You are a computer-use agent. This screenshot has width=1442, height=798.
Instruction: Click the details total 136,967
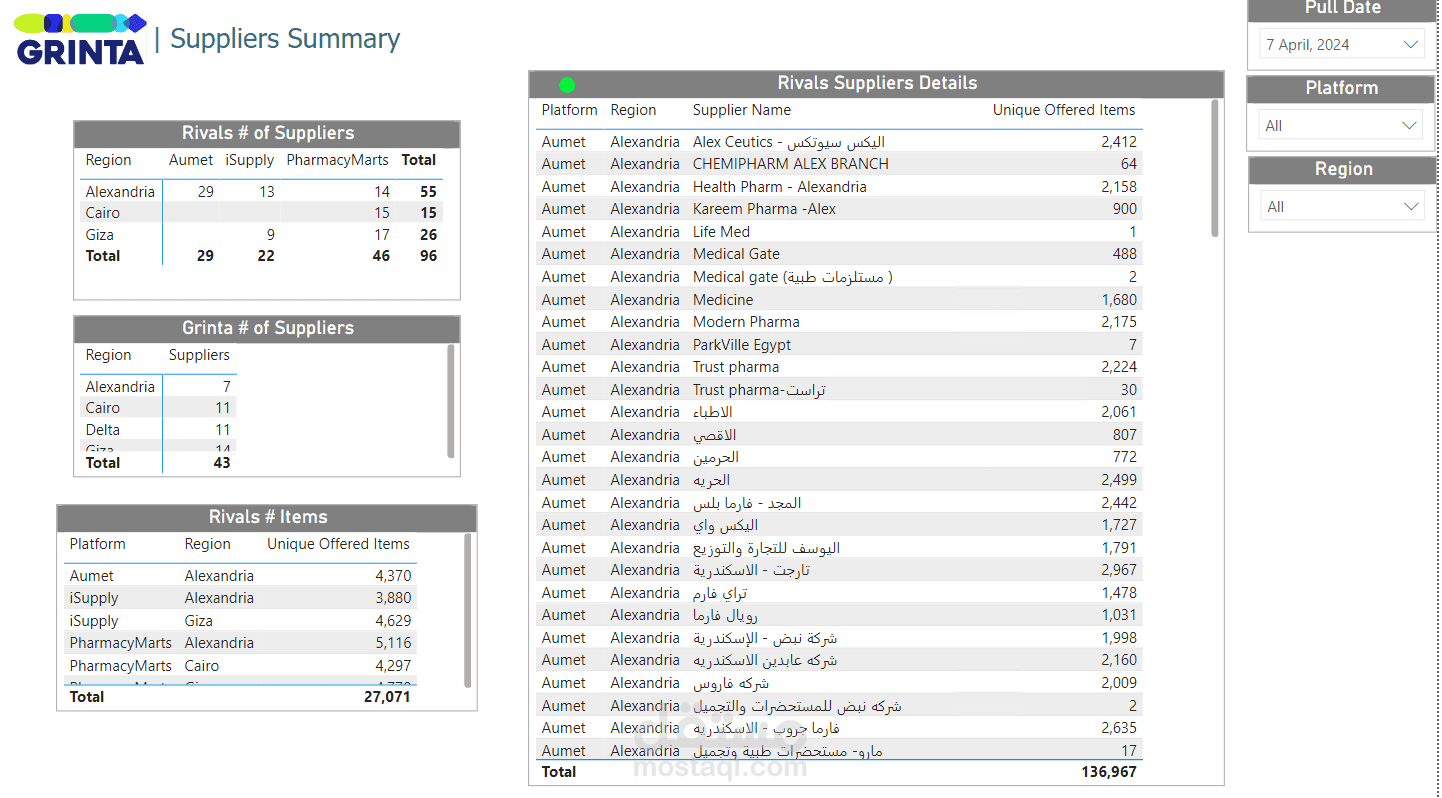[1109, 771]
